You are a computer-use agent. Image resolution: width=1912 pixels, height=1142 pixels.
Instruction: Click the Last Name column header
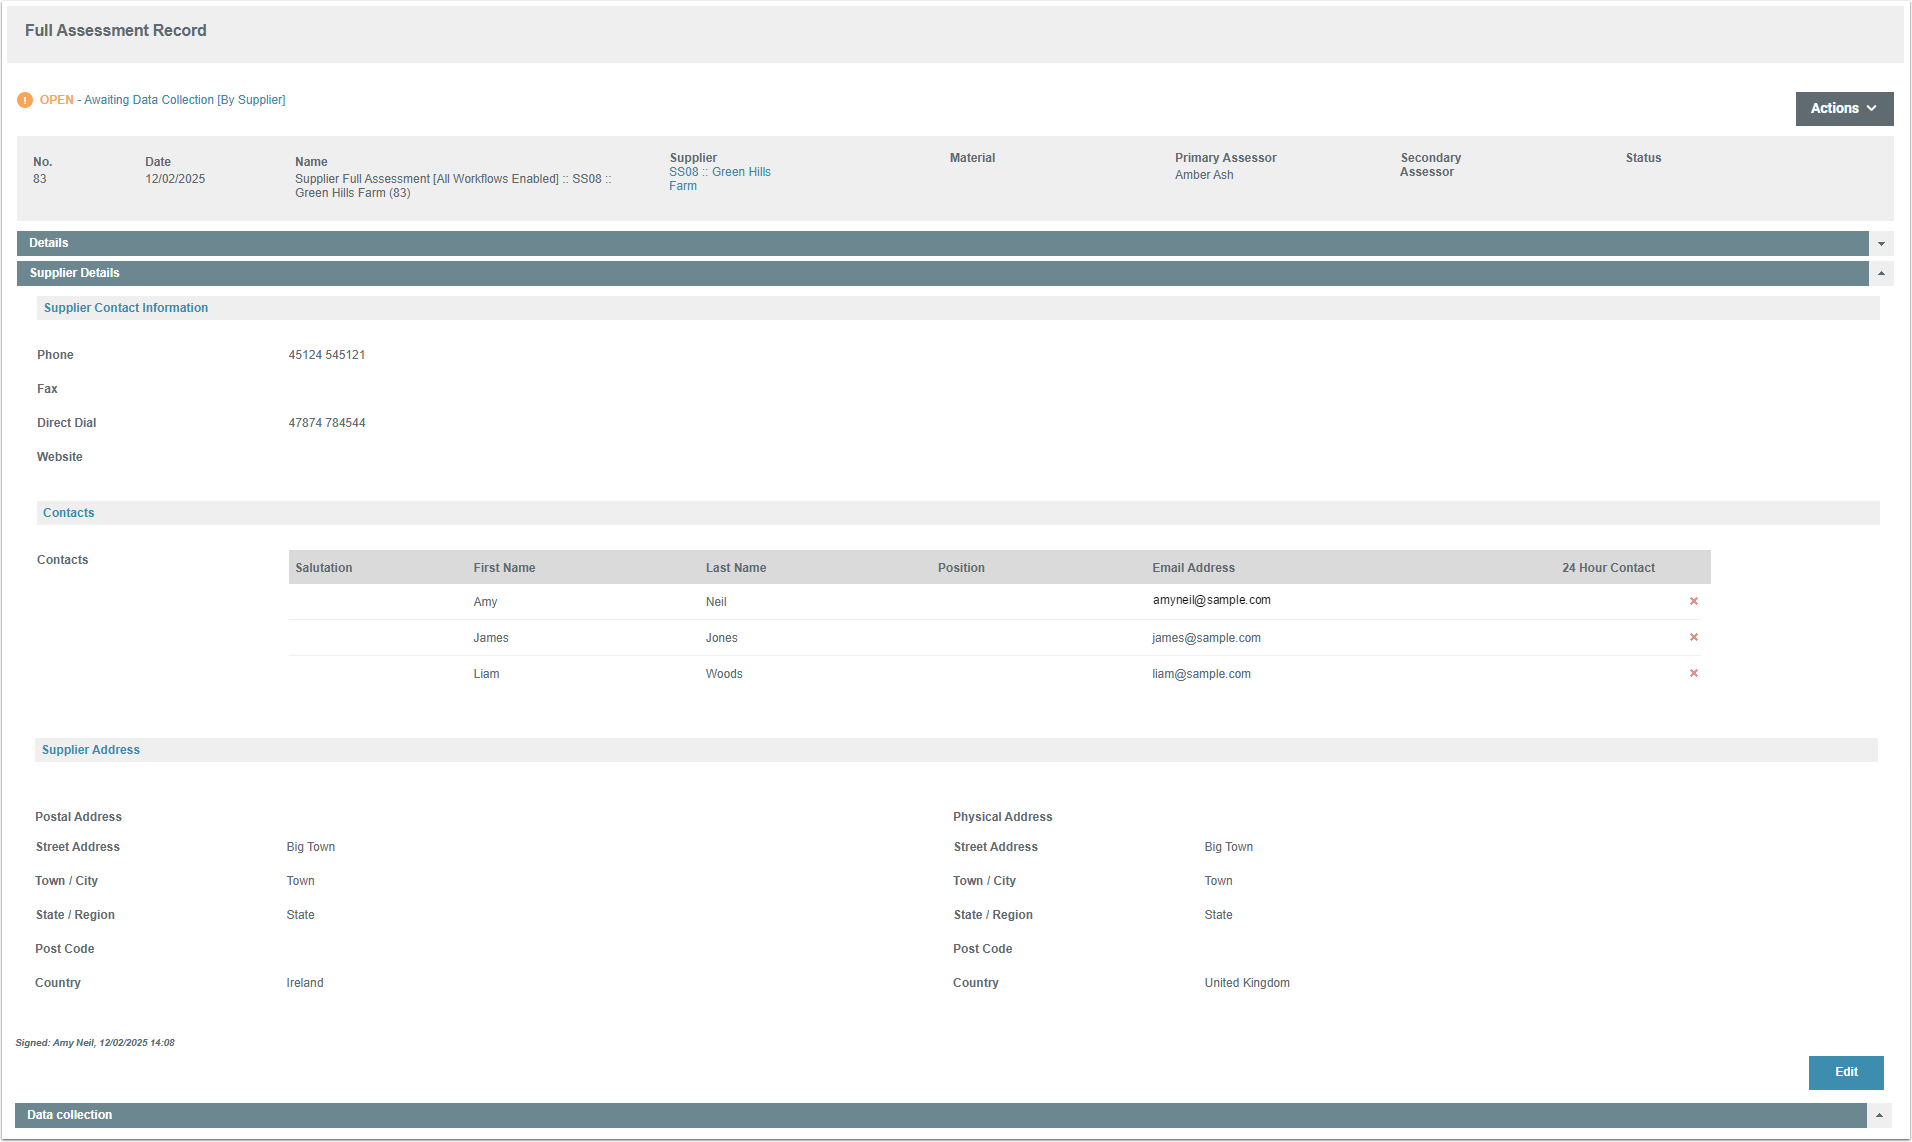tap(735, 568)
